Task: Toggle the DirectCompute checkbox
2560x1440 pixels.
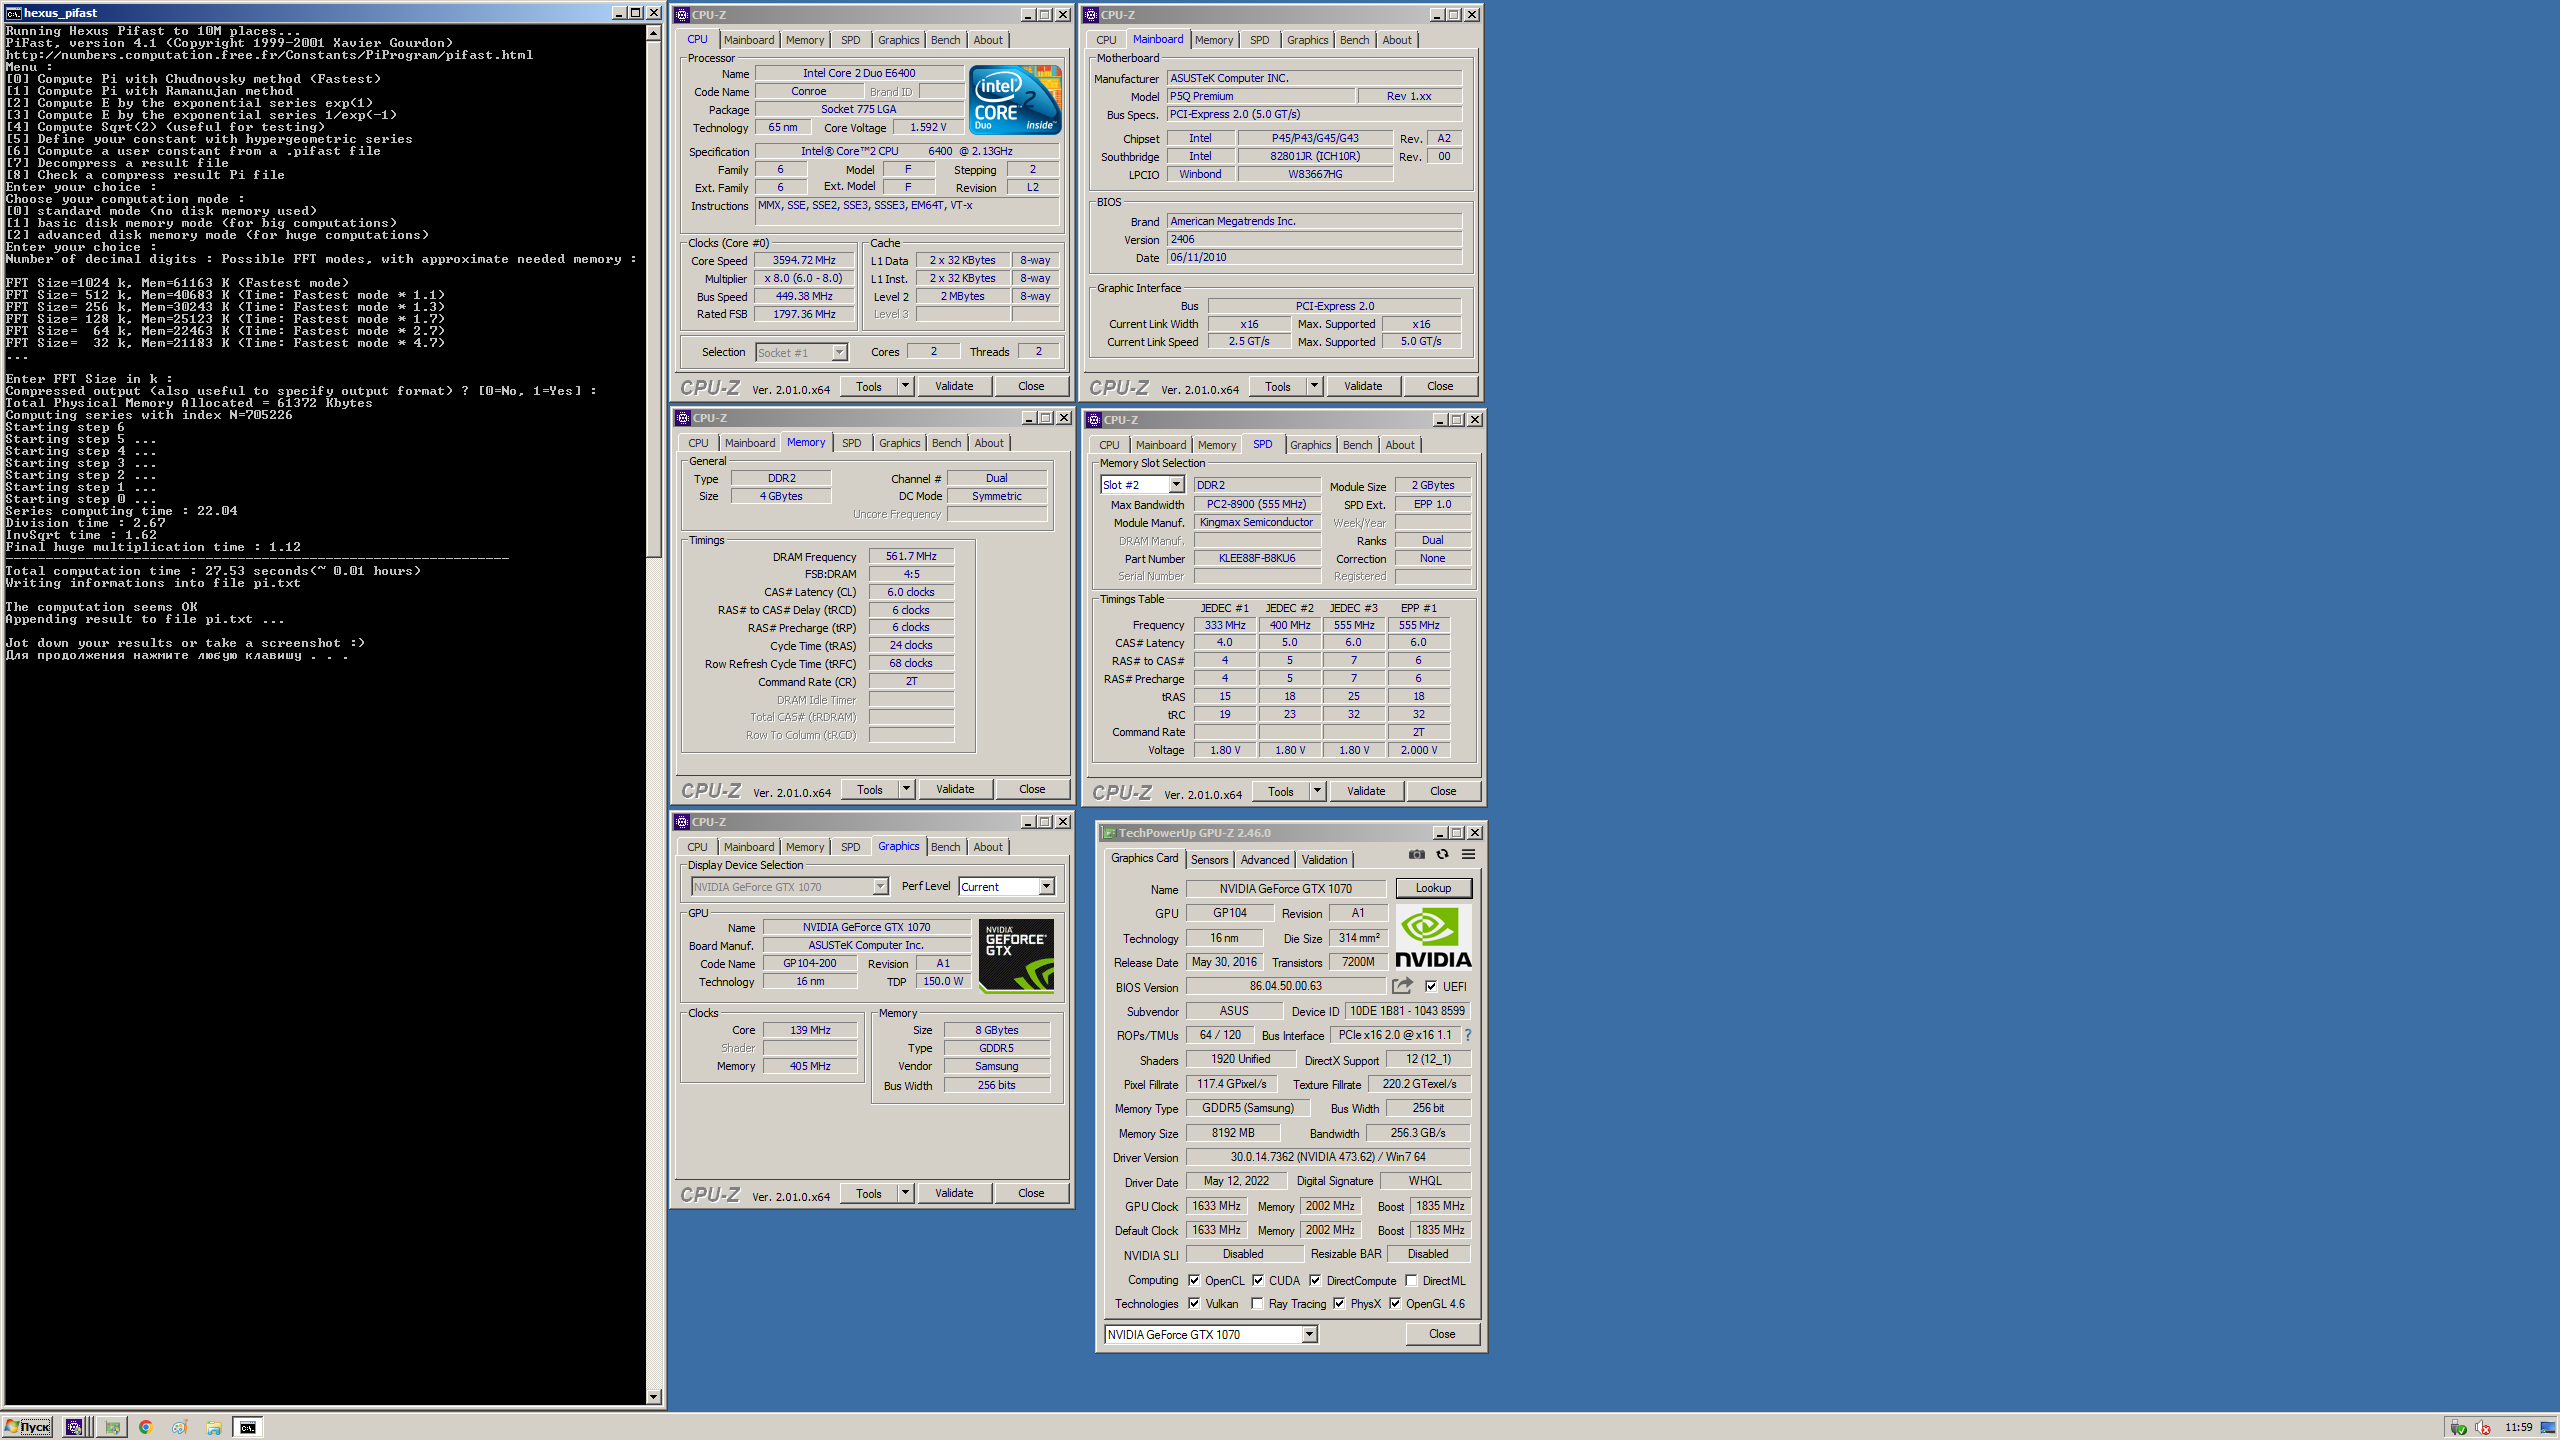Action: click(1315, 1280)
